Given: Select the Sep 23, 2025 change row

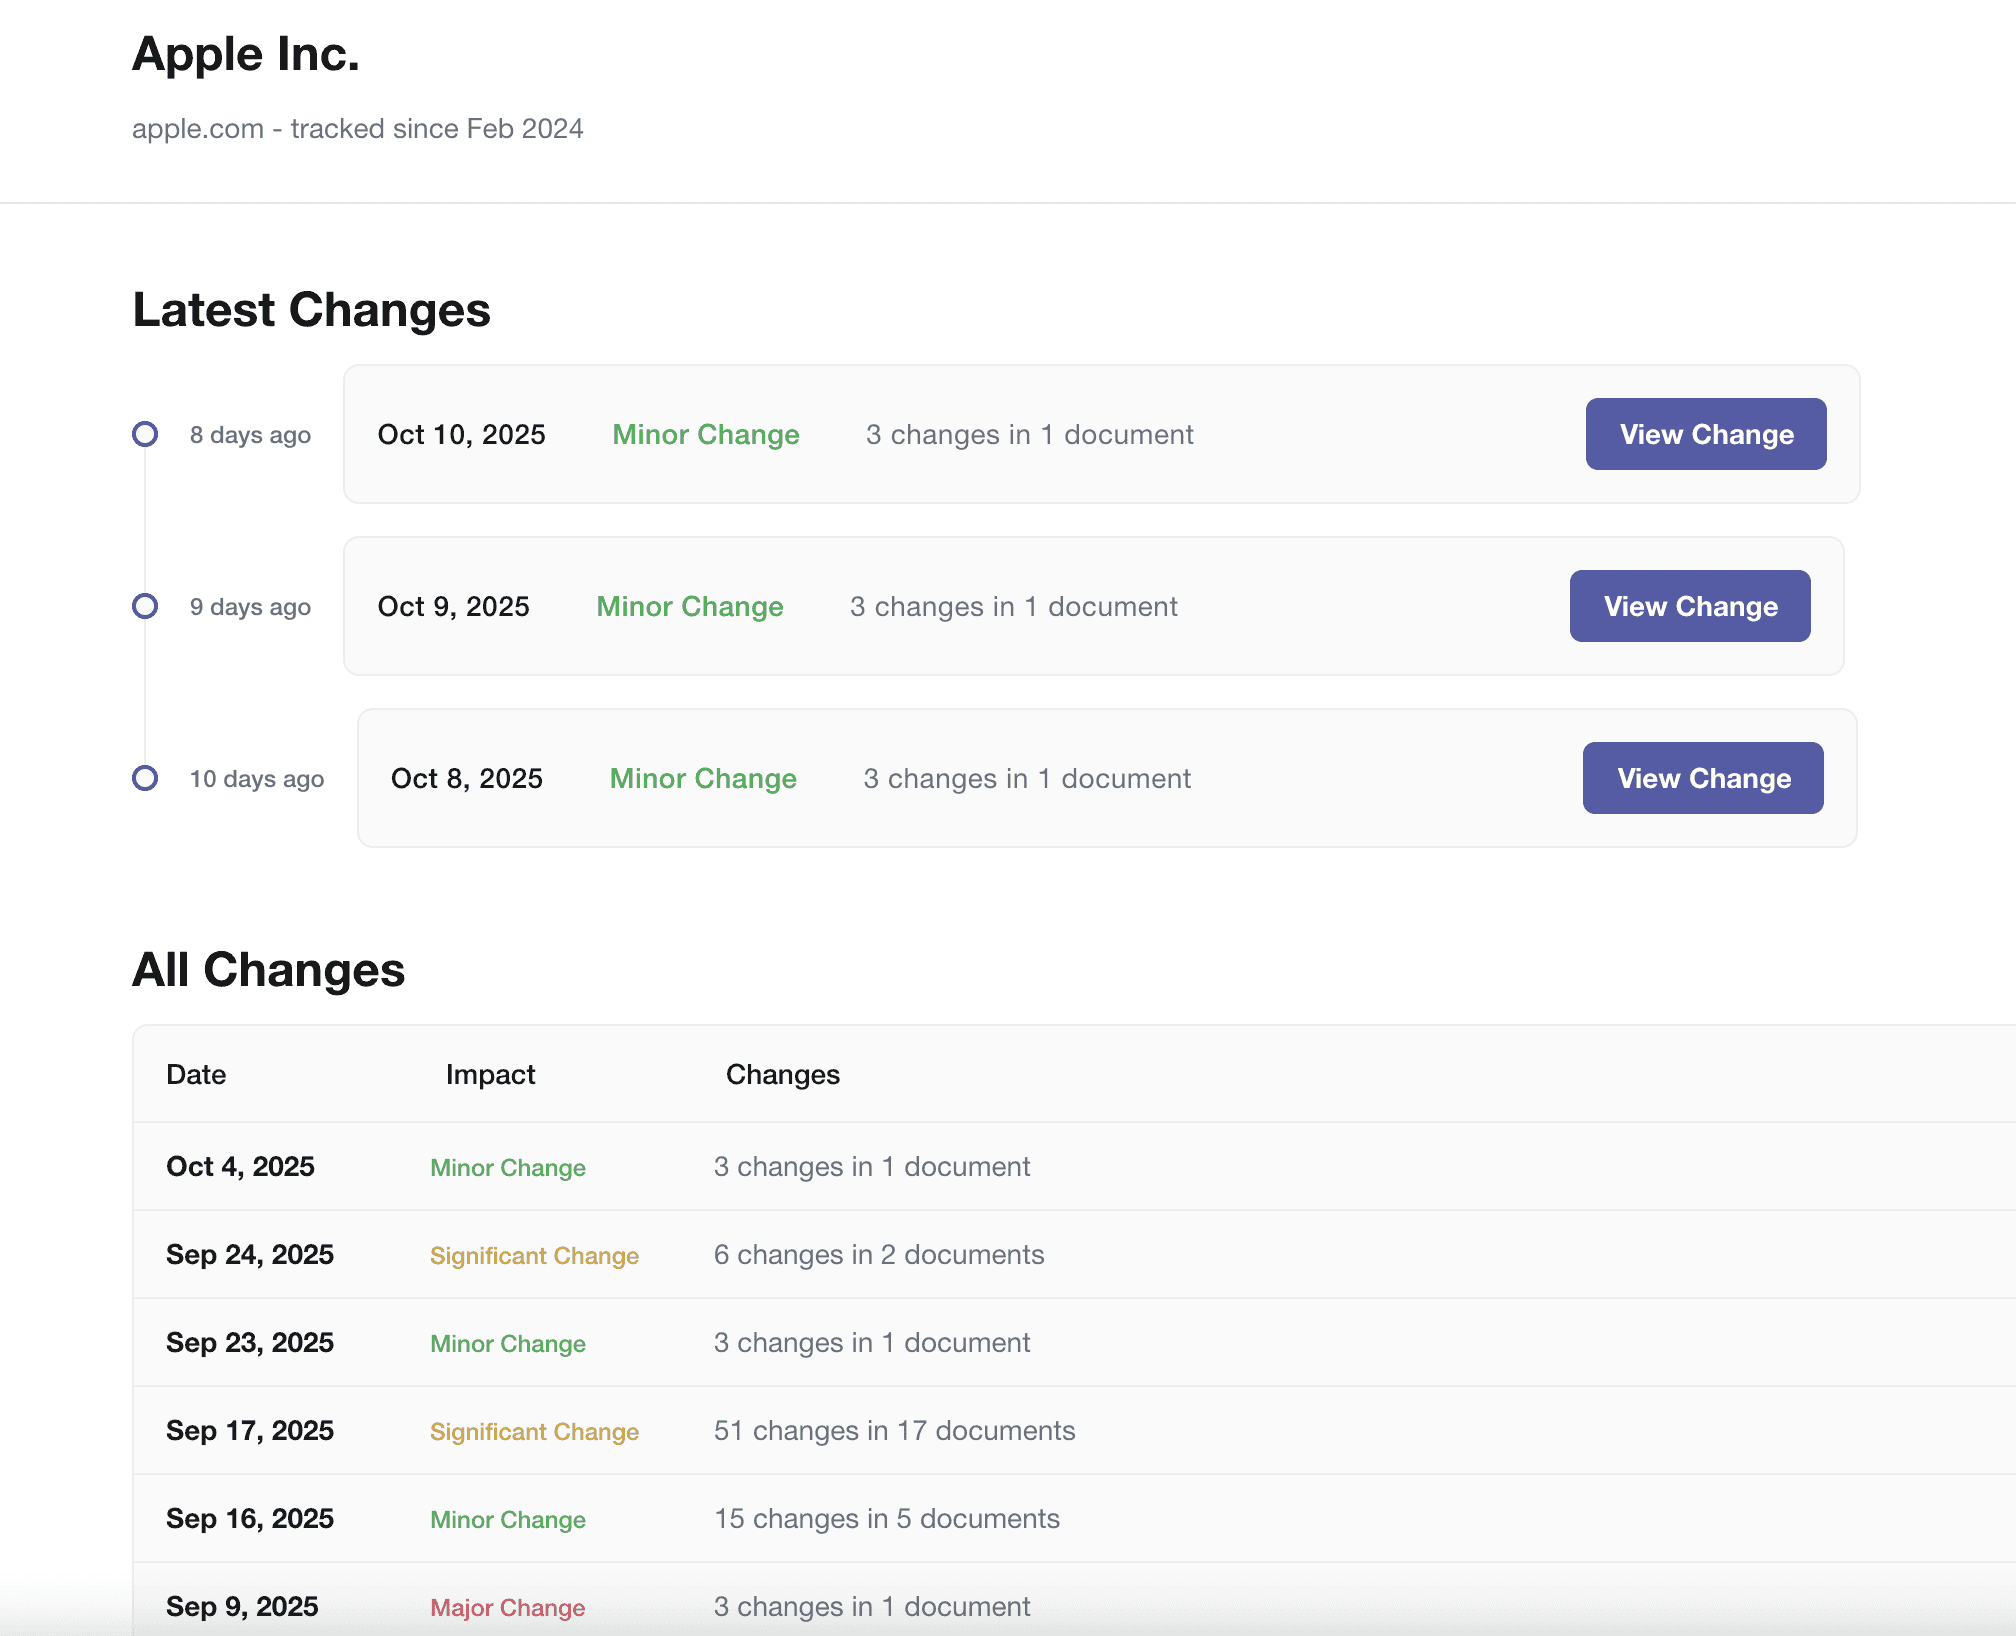Looking at the screenshot, I should [x=250, y=1342].
